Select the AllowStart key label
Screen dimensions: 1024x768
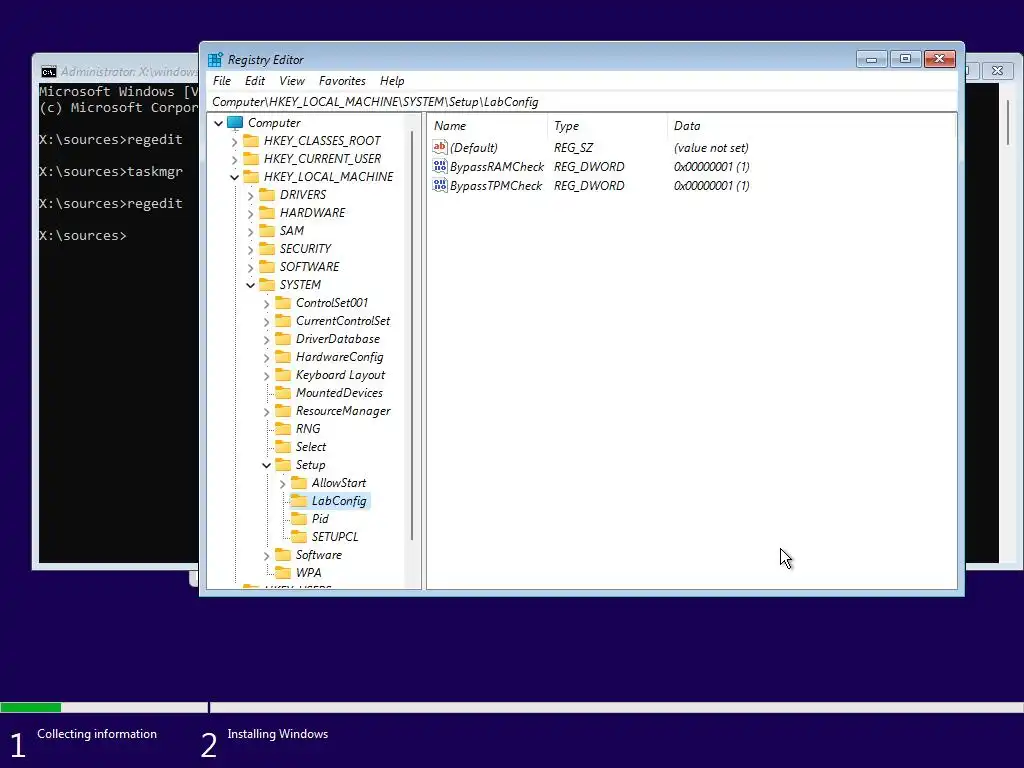[339, 483]
